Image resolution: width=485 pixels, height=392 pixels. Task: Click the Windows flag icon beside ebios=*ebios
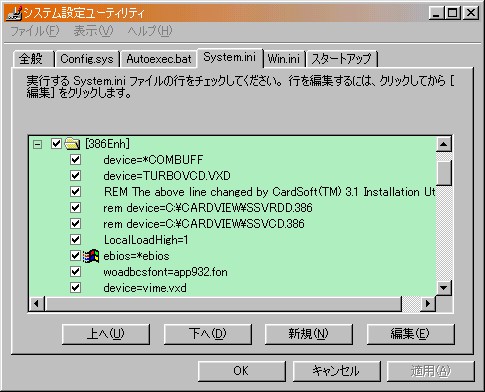point(91,256)
